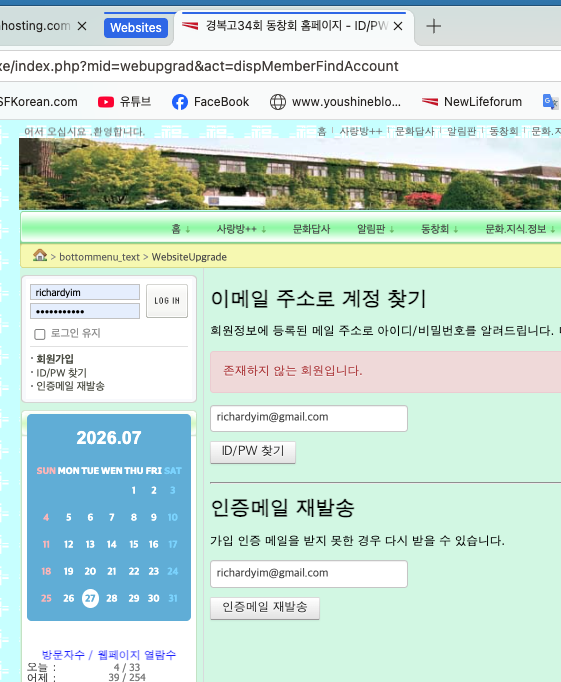Select day 1 on the calendar

[x=134, y=490]
